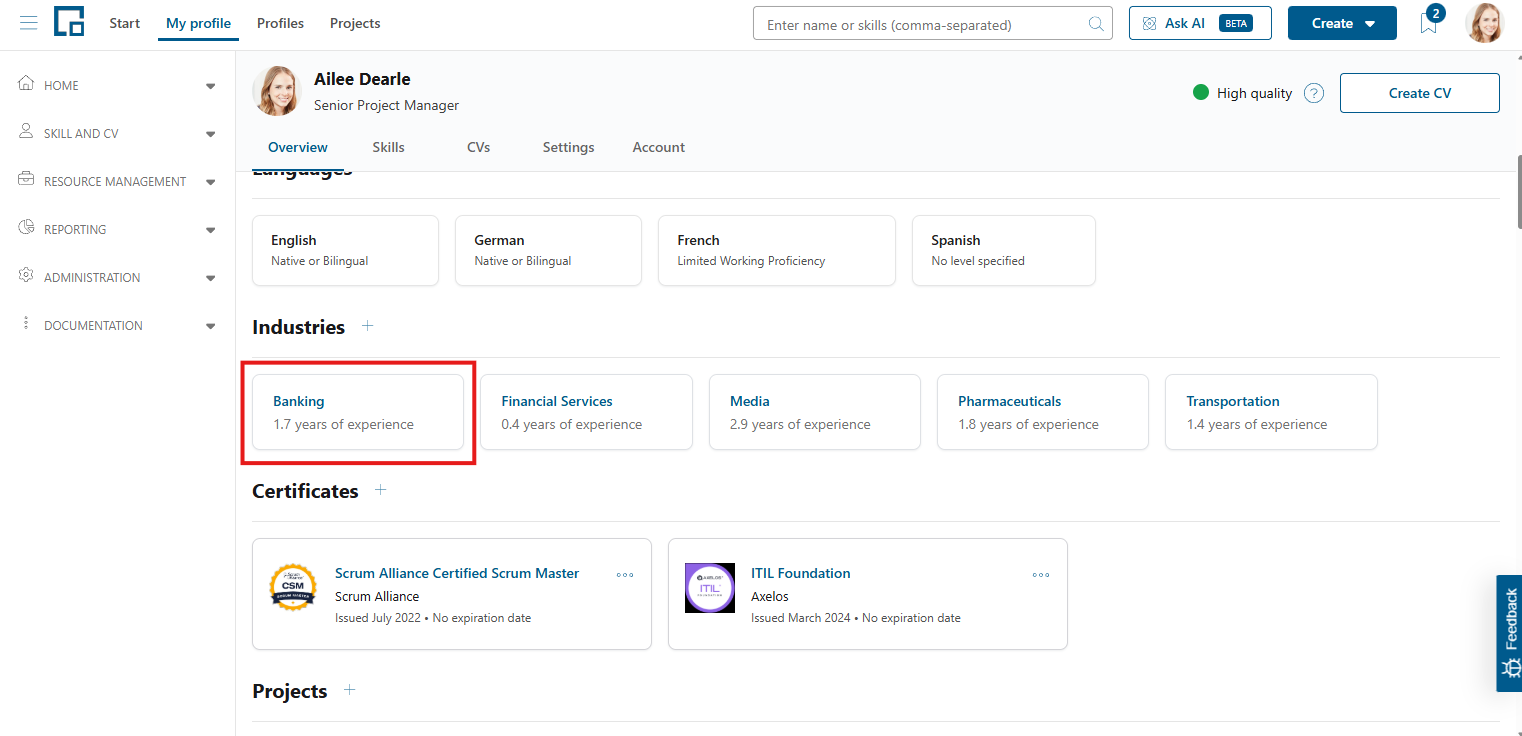Select the Spanish language card
The image size is (1522, 736).
(1004, 250)
